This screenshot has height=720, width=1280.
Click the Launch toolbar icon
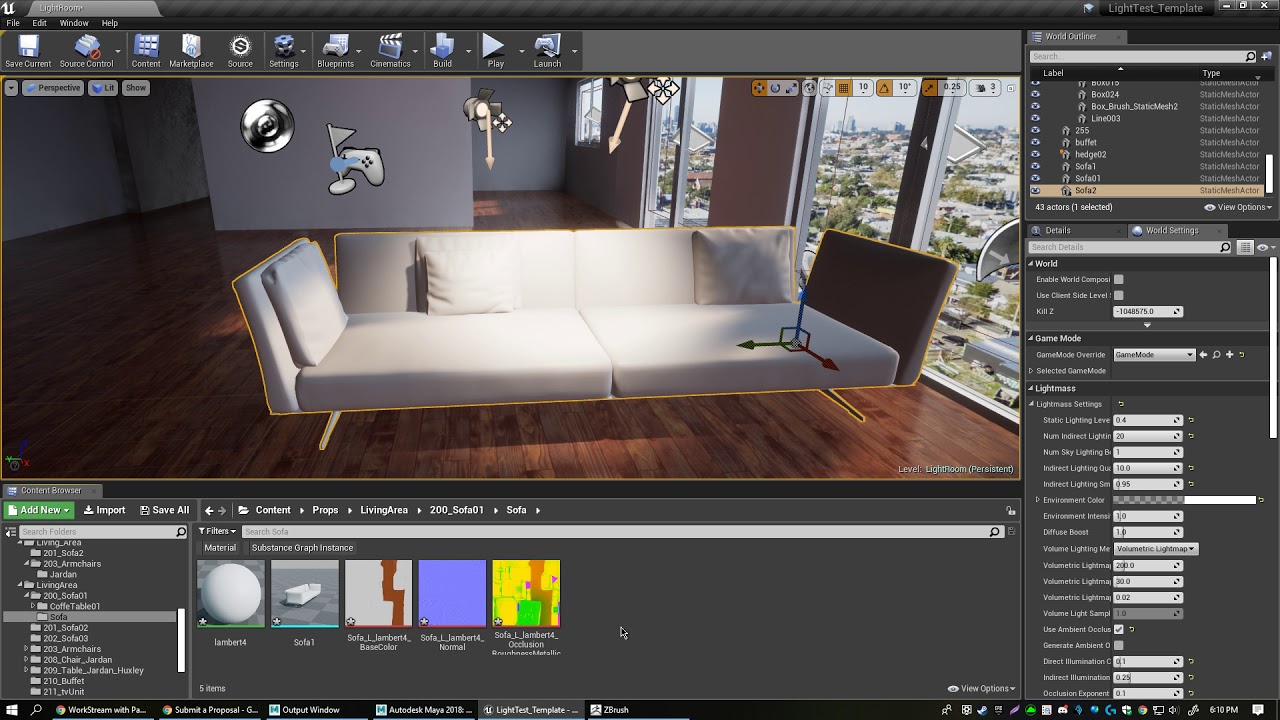pos(547,51)
